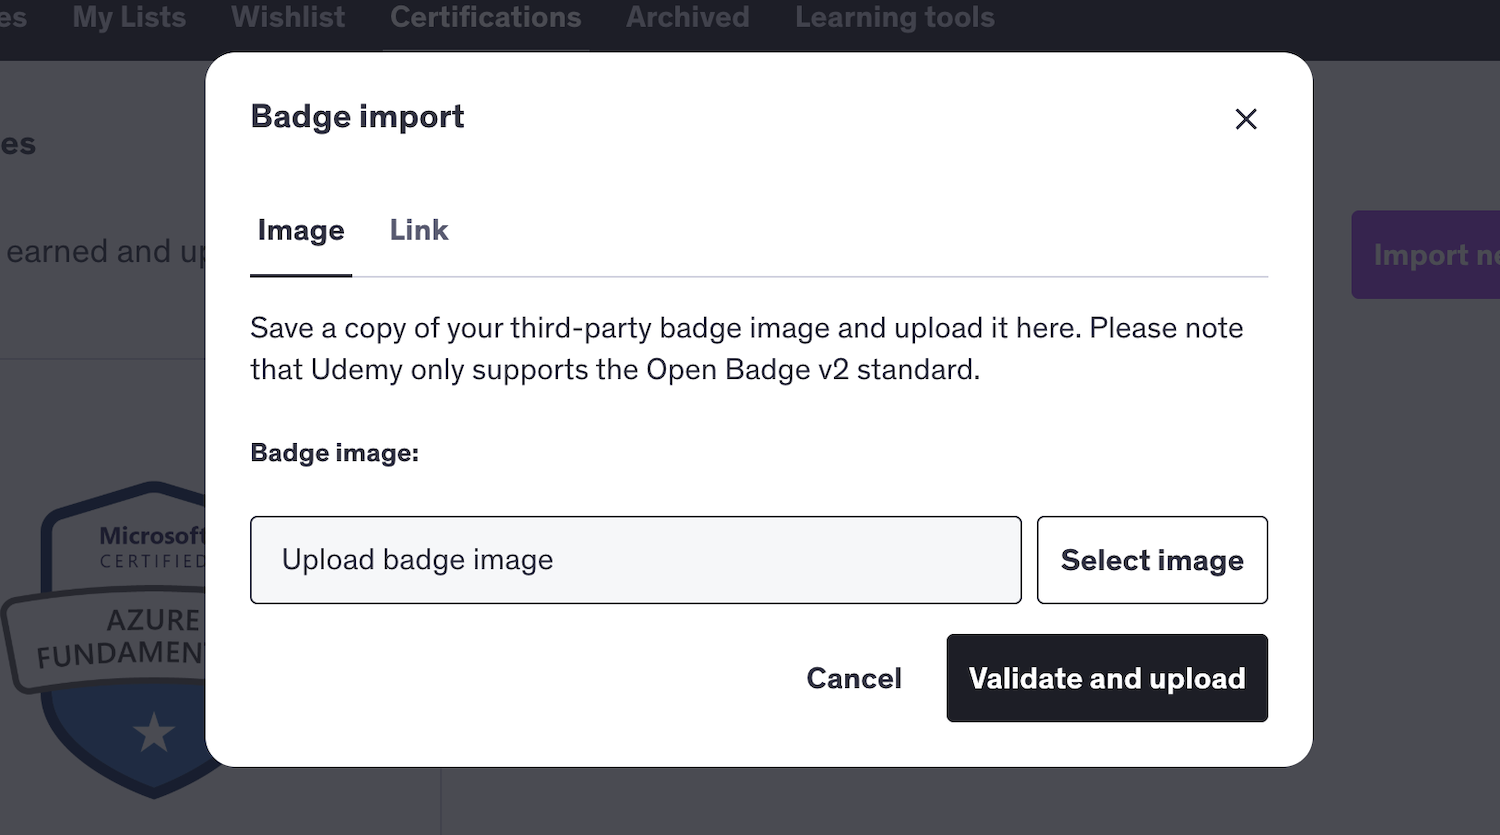The height and width of the screenshot is (835, 1500).
Task: Close the Badge import dialog with the X
Action: 1246,119
